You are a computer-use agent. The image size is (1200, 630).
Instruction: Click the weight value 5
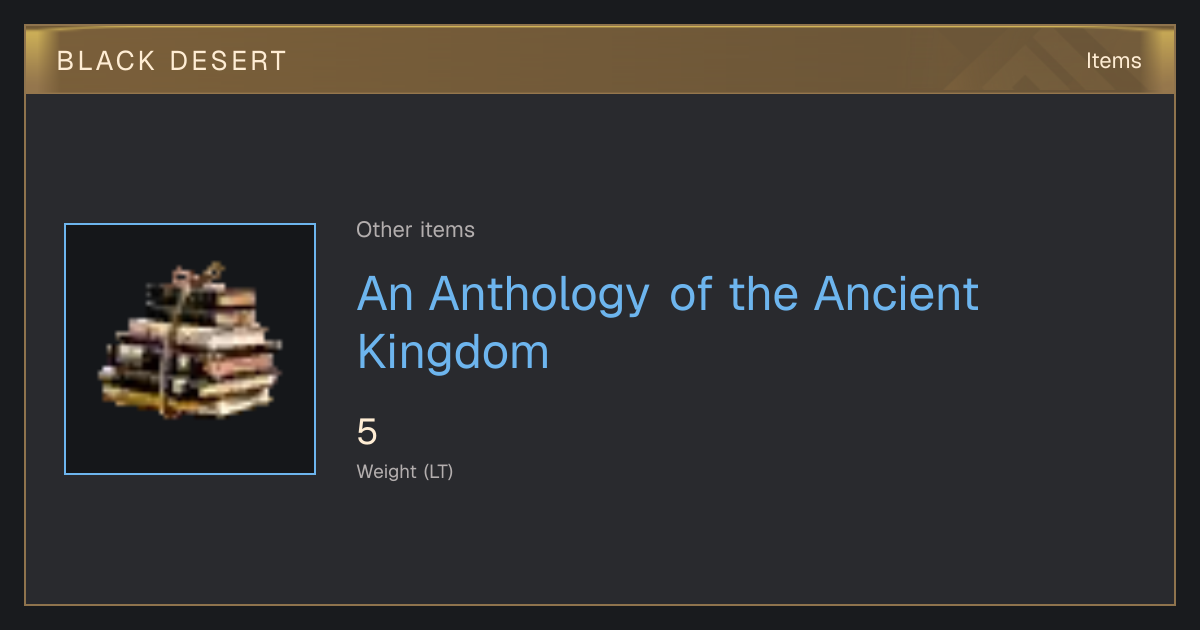click(367, 432)
